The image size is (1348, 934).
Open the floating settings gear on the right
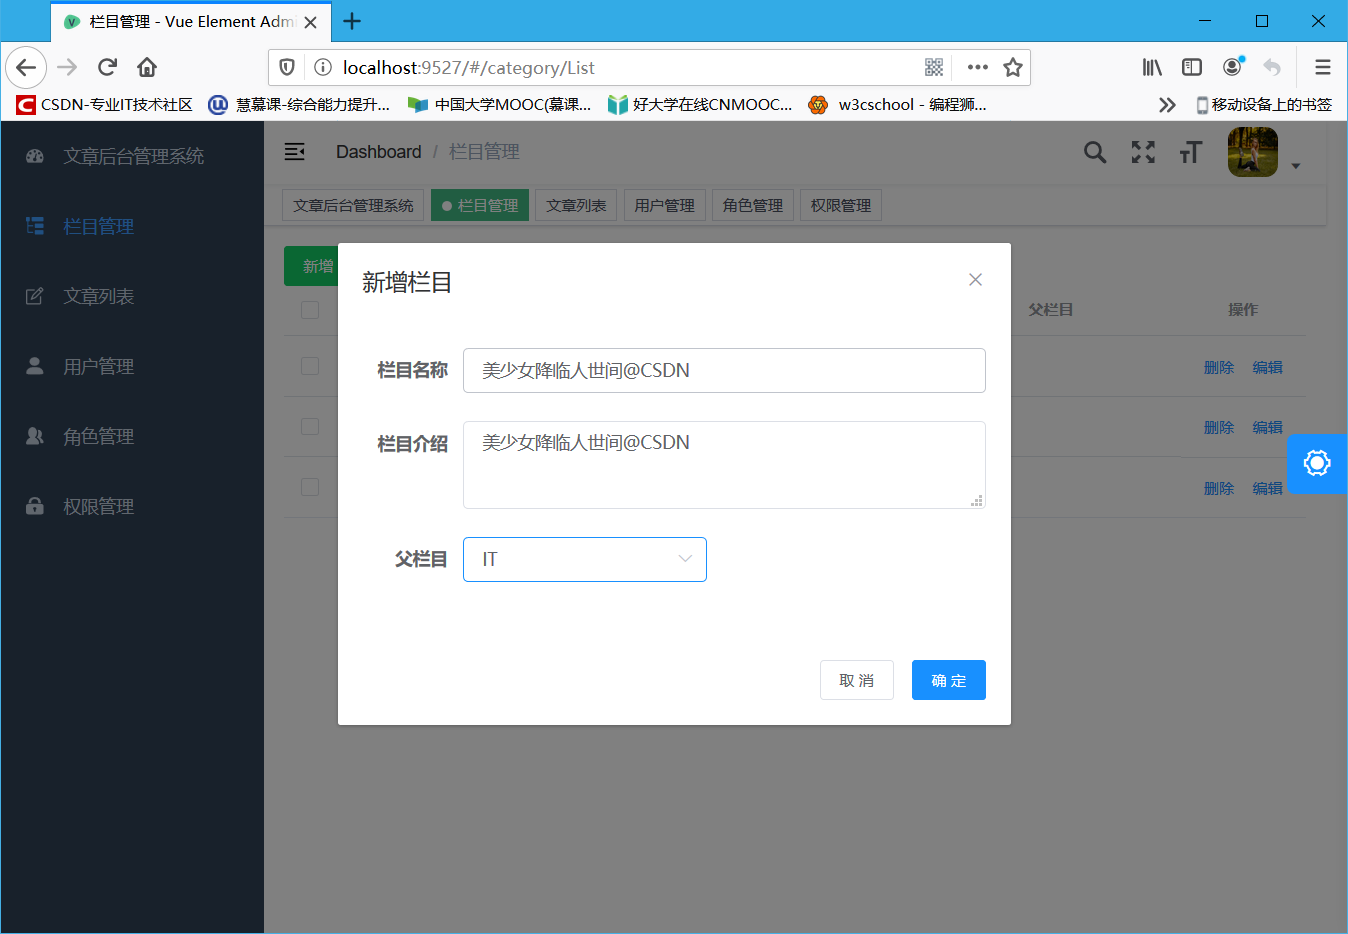(1317, 463)
